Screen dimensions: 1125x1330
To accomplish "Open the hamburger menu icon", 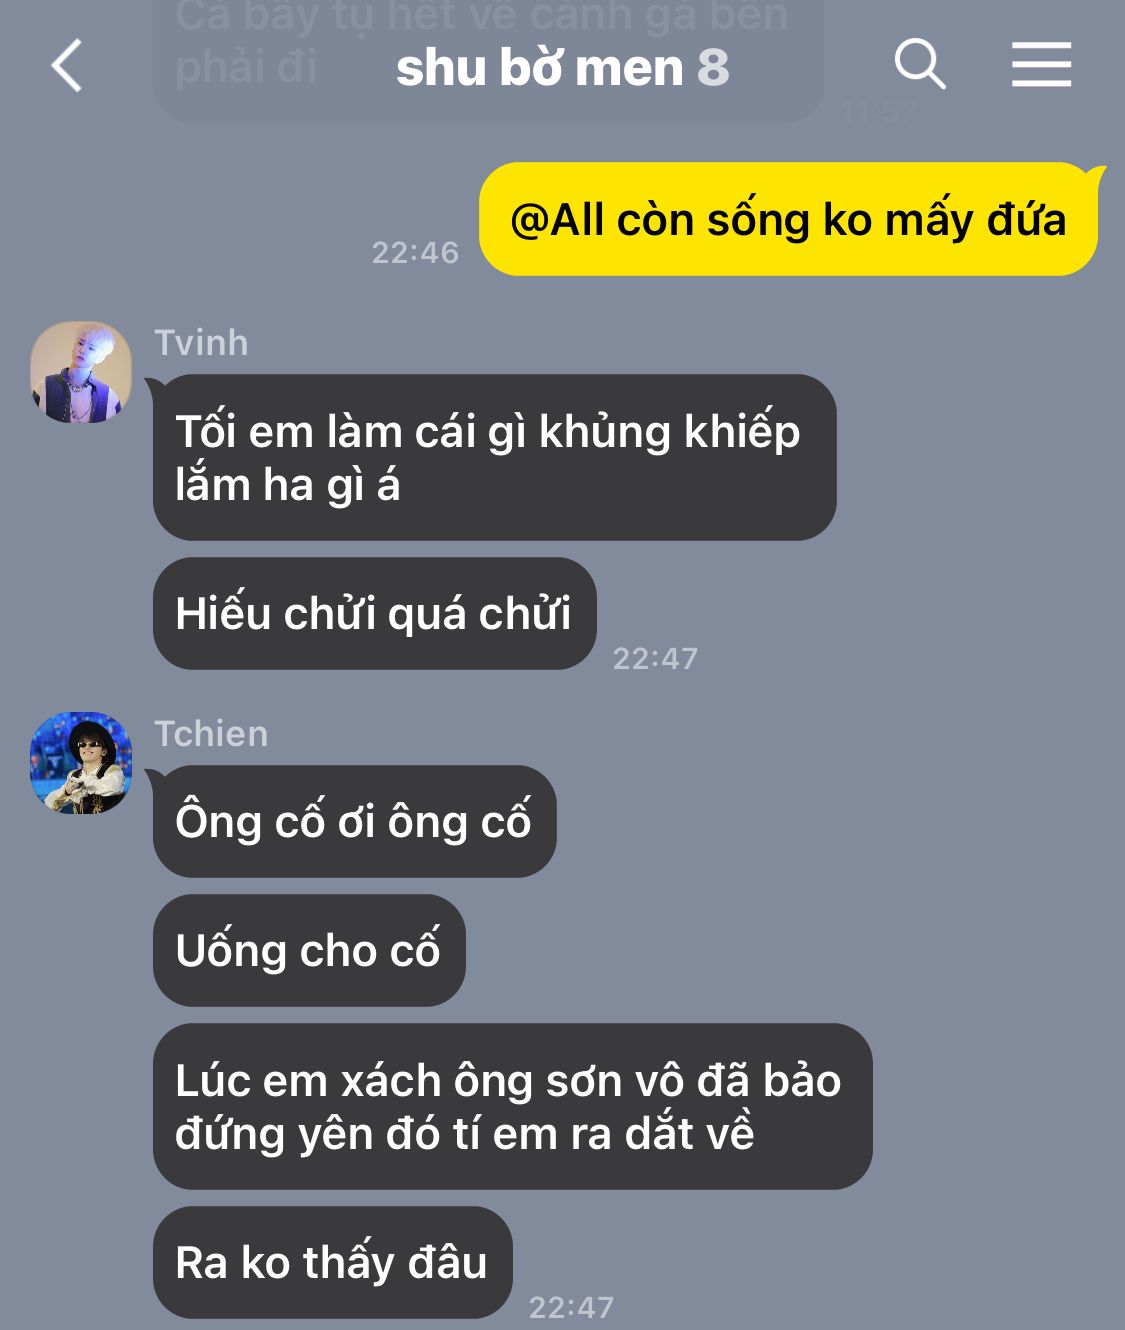I will pyautogui.click(x=1041, y=65).
